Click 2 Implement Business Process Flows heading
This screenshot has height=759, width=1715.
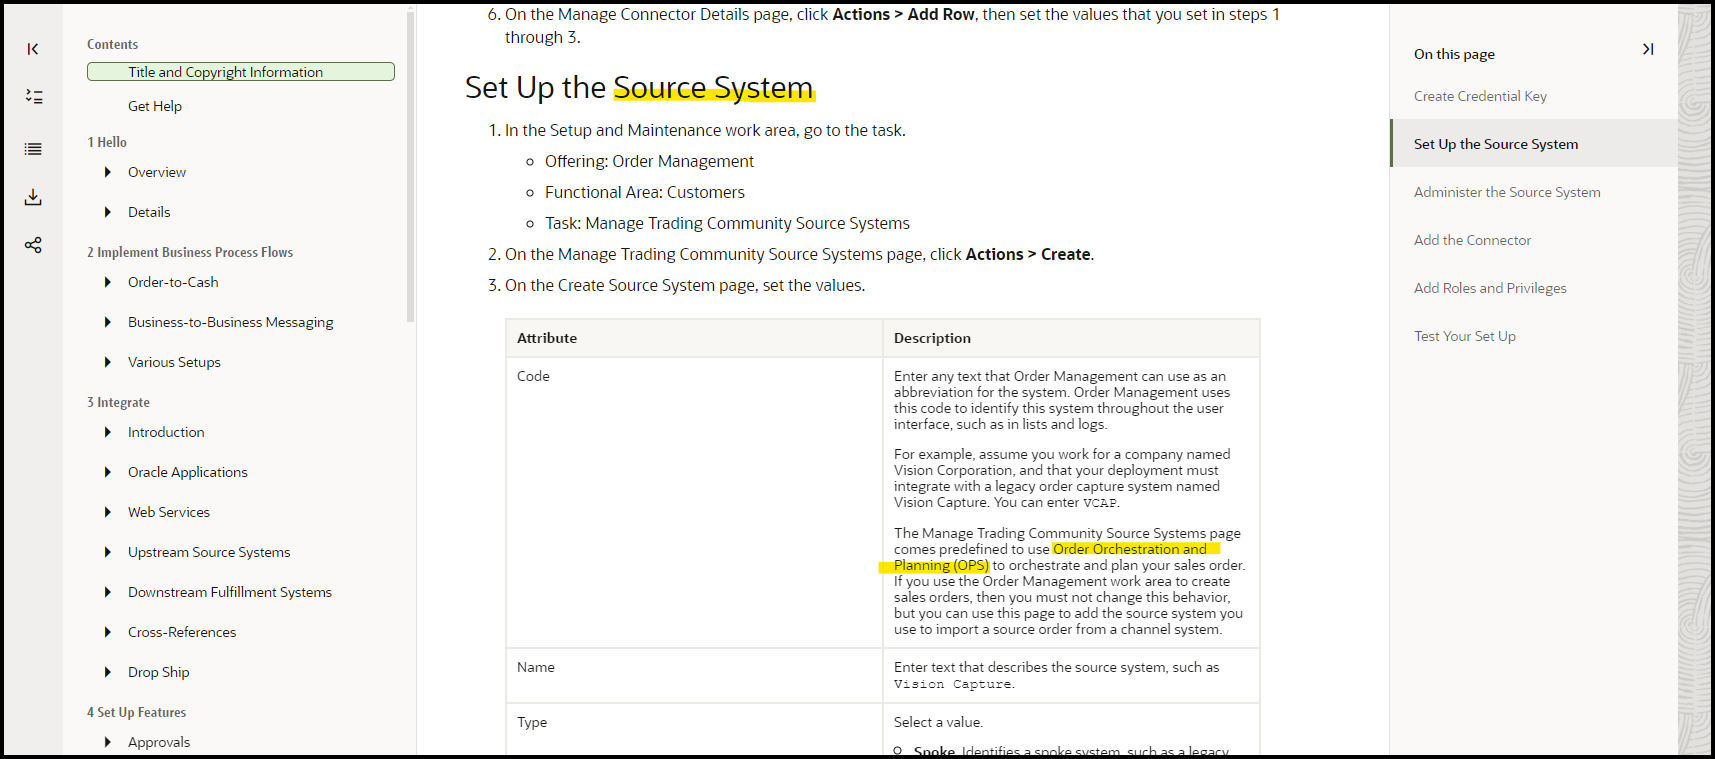coord(190,252)
